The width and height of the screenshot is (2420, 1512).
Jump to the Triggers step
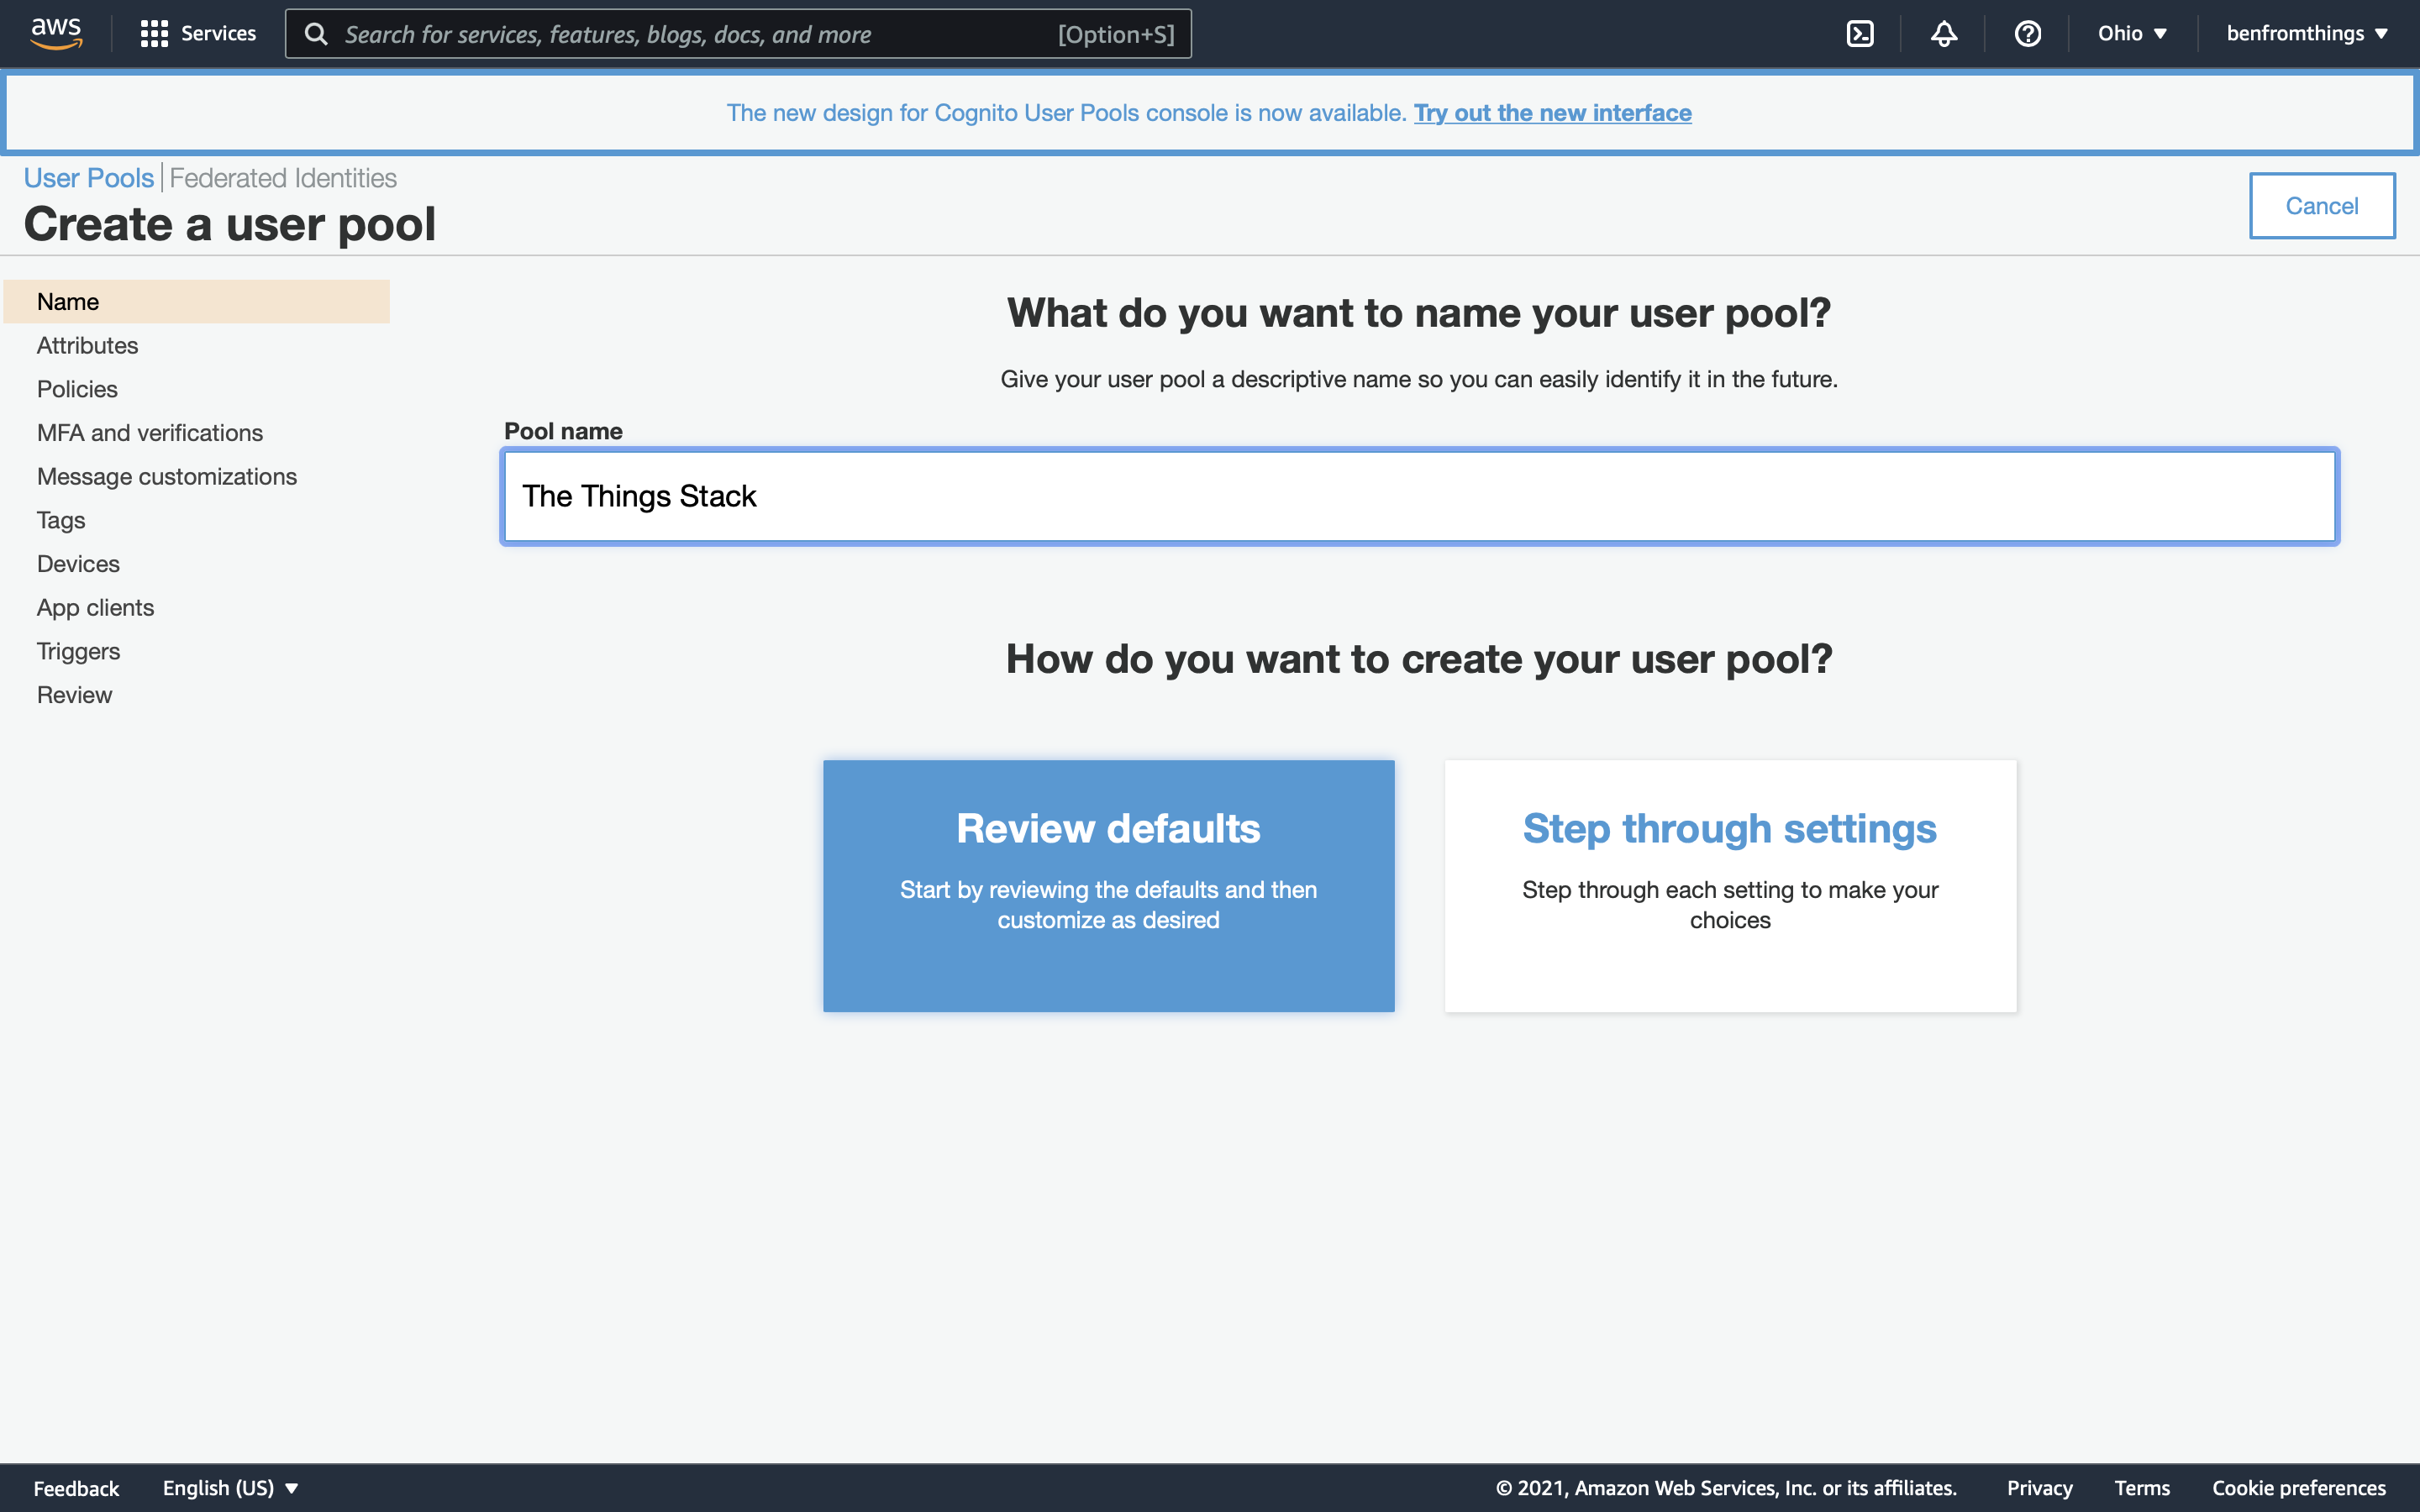pos(78,651)
